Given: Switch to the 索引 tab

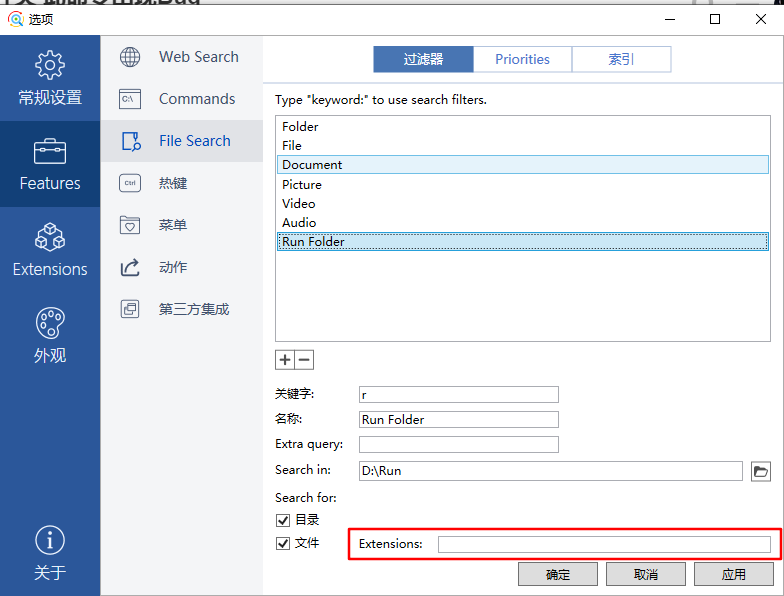Looking at the screenshot, I should click(621, 59).
